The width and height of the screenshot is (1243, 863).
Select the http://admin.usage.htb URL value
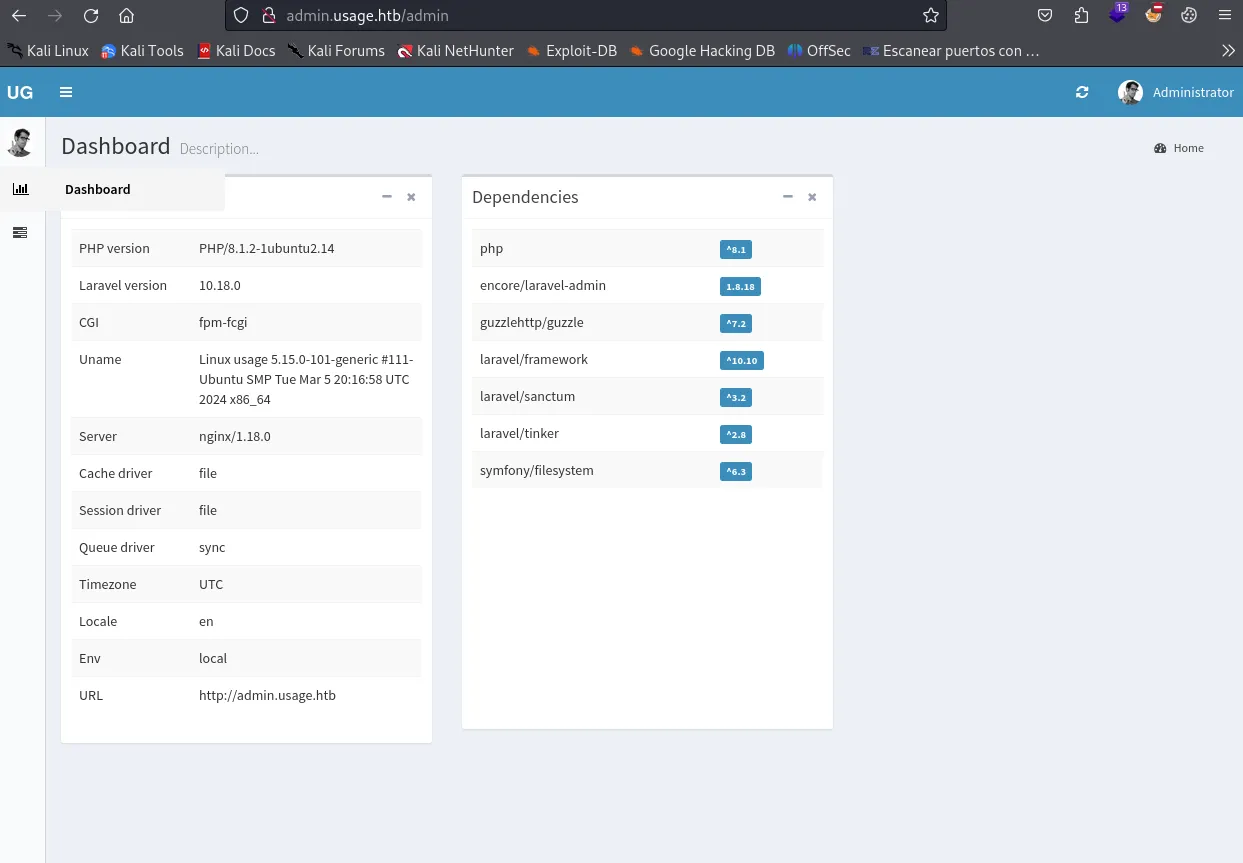pos(267,695)
